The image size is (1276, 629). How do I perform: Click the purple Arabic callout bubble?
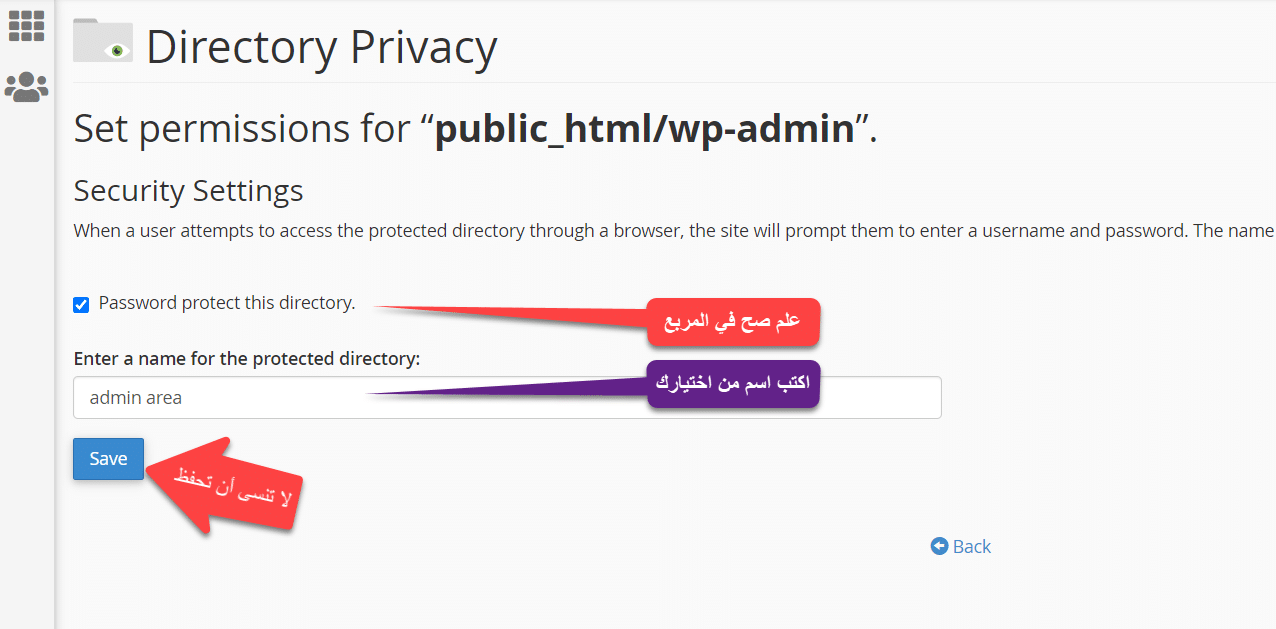pos(733,384)
